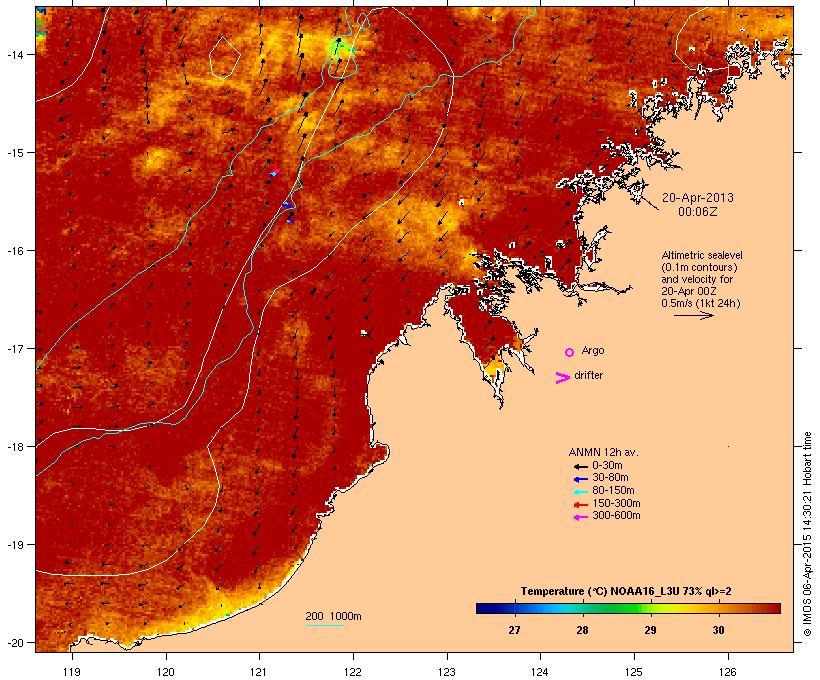Click the Temperature NOAA16_L3U colorbar title
Viewport: 820px width, 680px height.
pos(626,592)
